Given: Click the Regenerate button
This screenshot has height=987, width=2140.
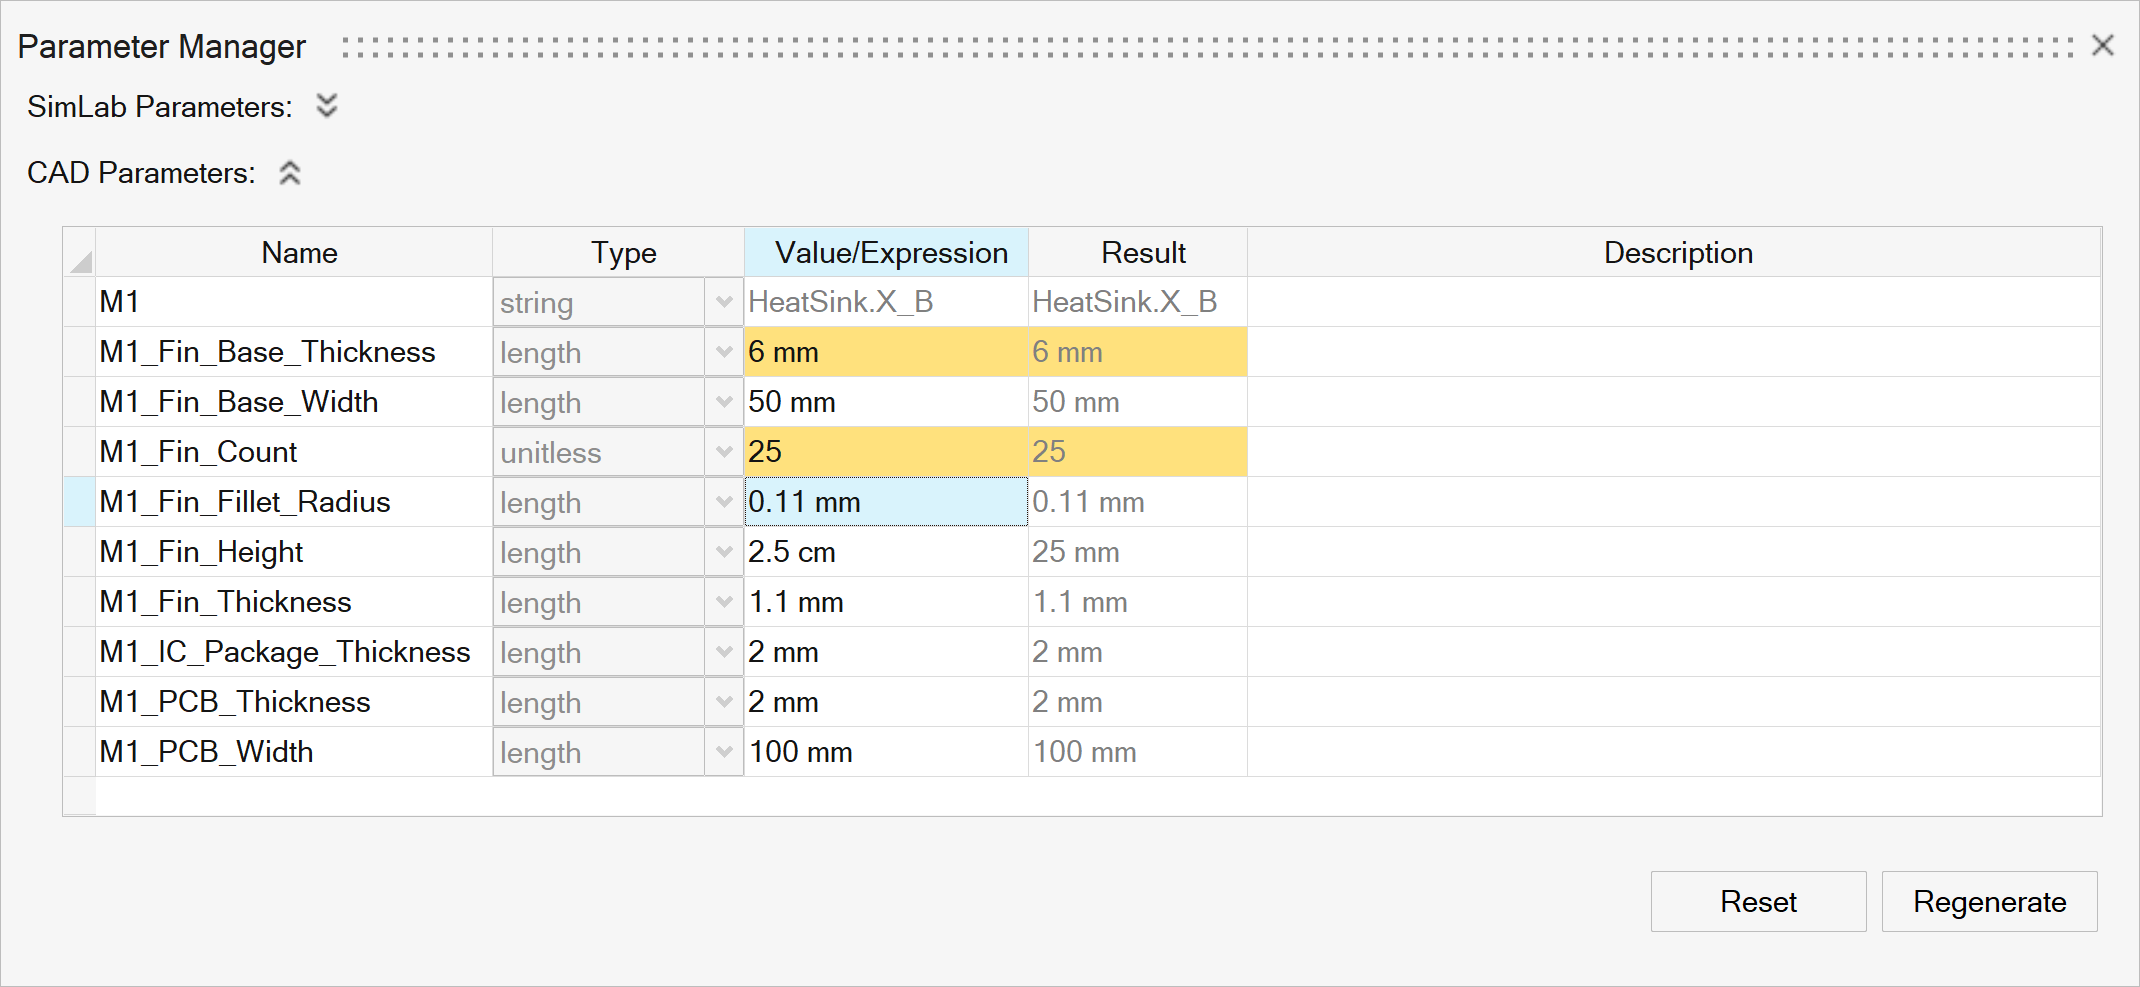Looking at the screenshot, I should point(1988,901).
